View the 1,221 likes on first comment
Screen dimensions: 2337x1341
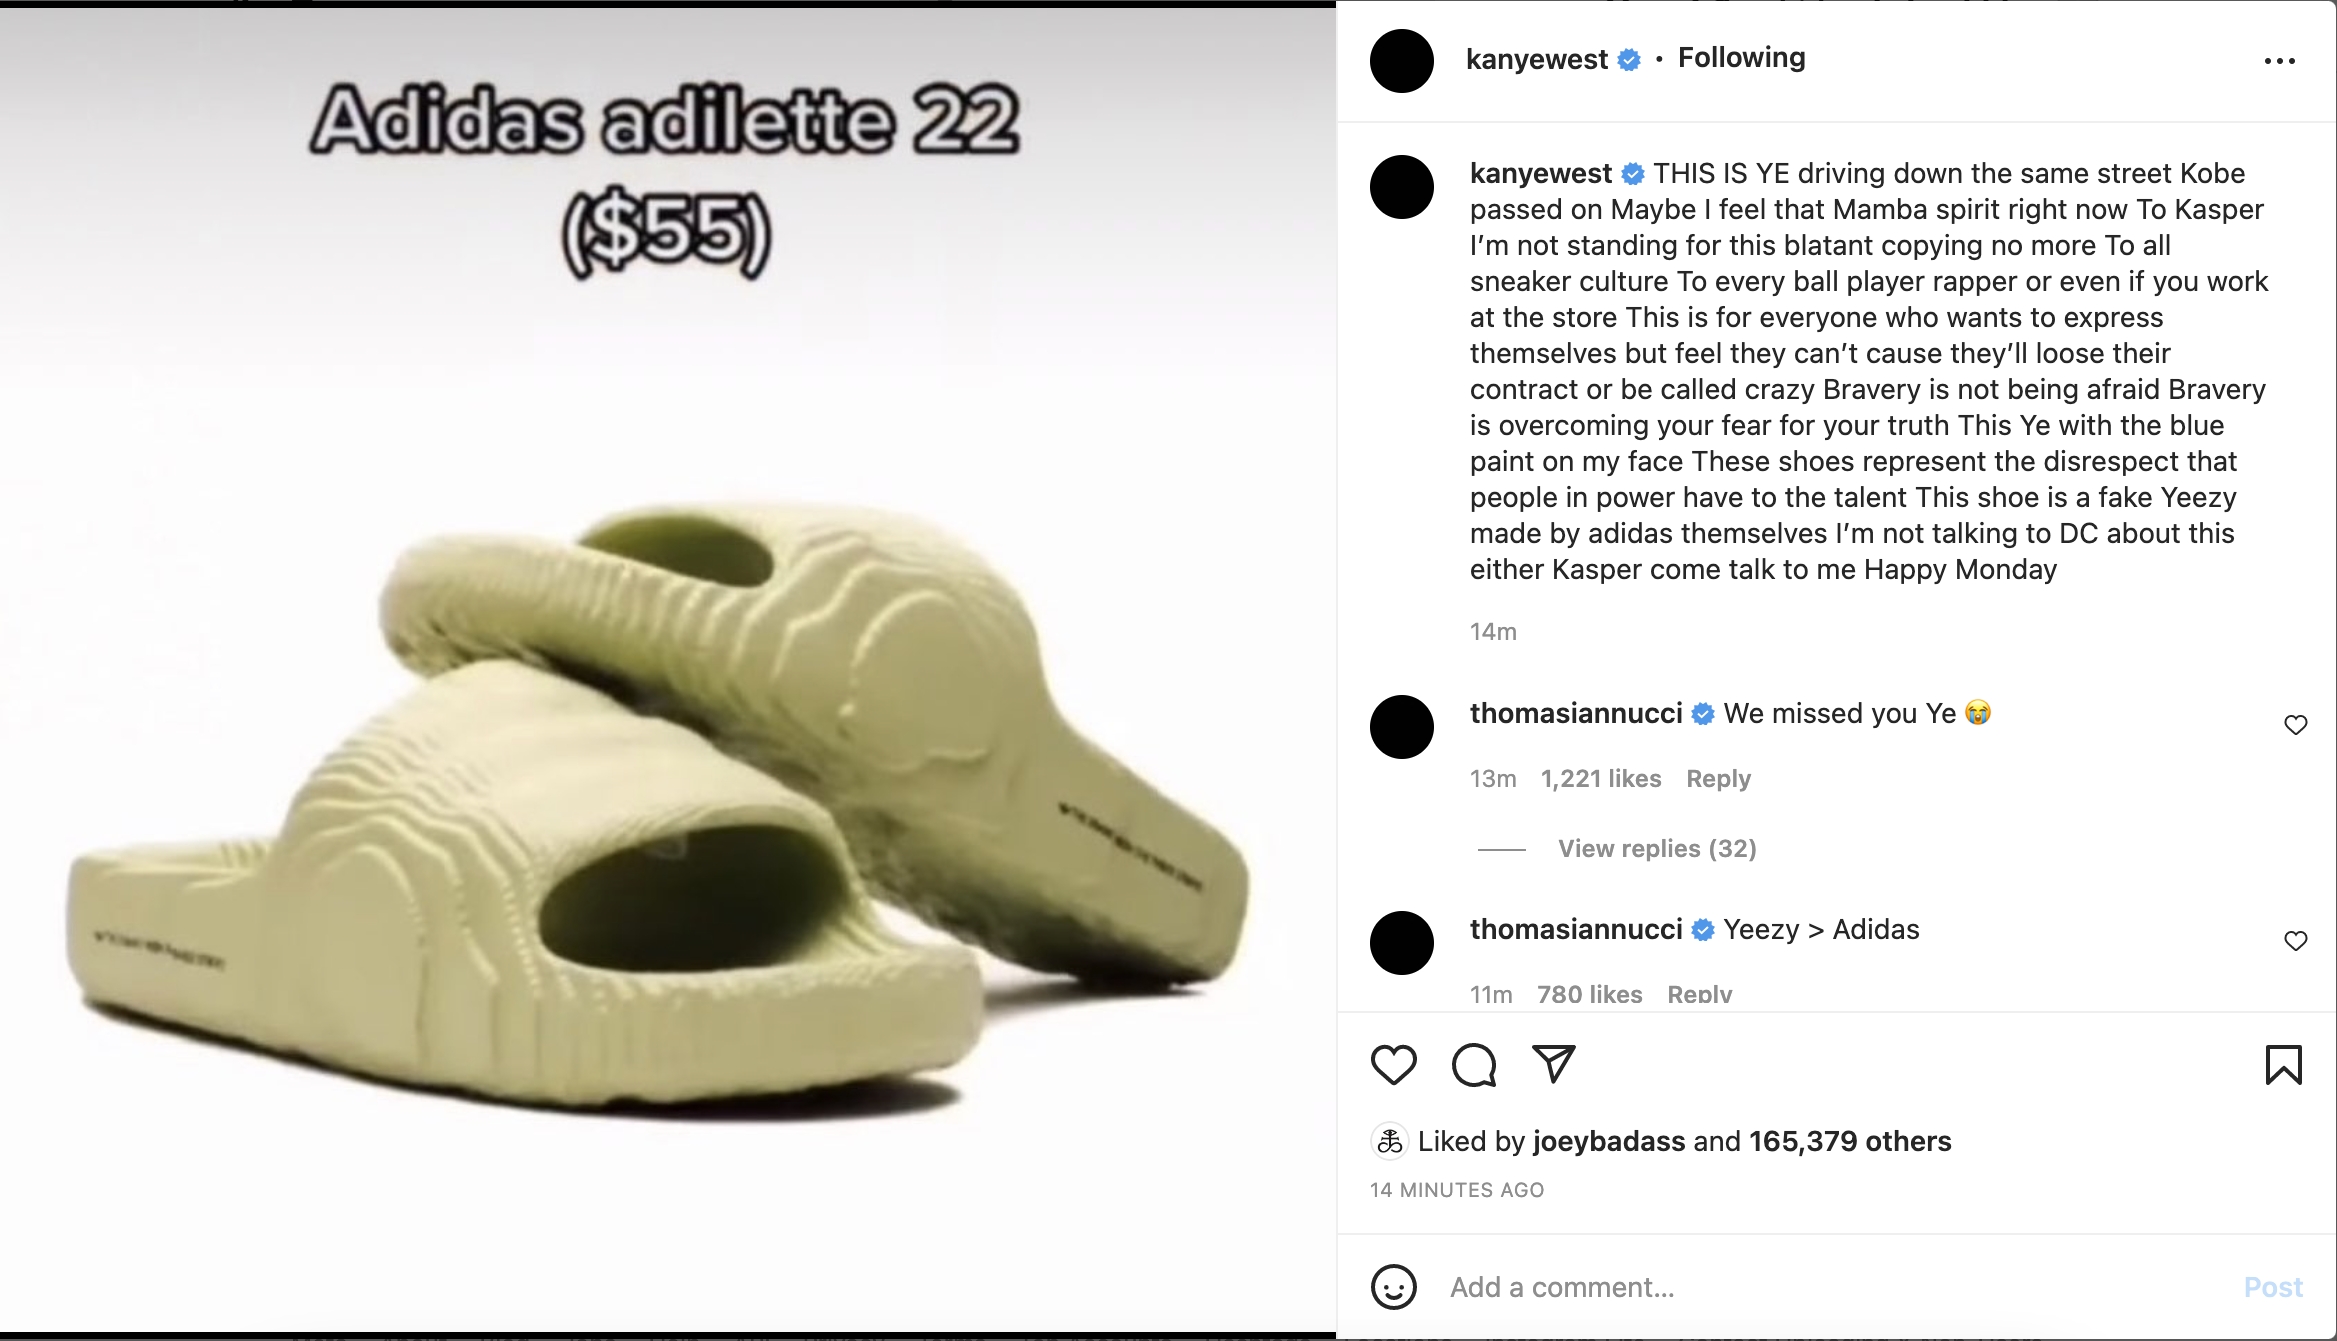[1600, 779]
